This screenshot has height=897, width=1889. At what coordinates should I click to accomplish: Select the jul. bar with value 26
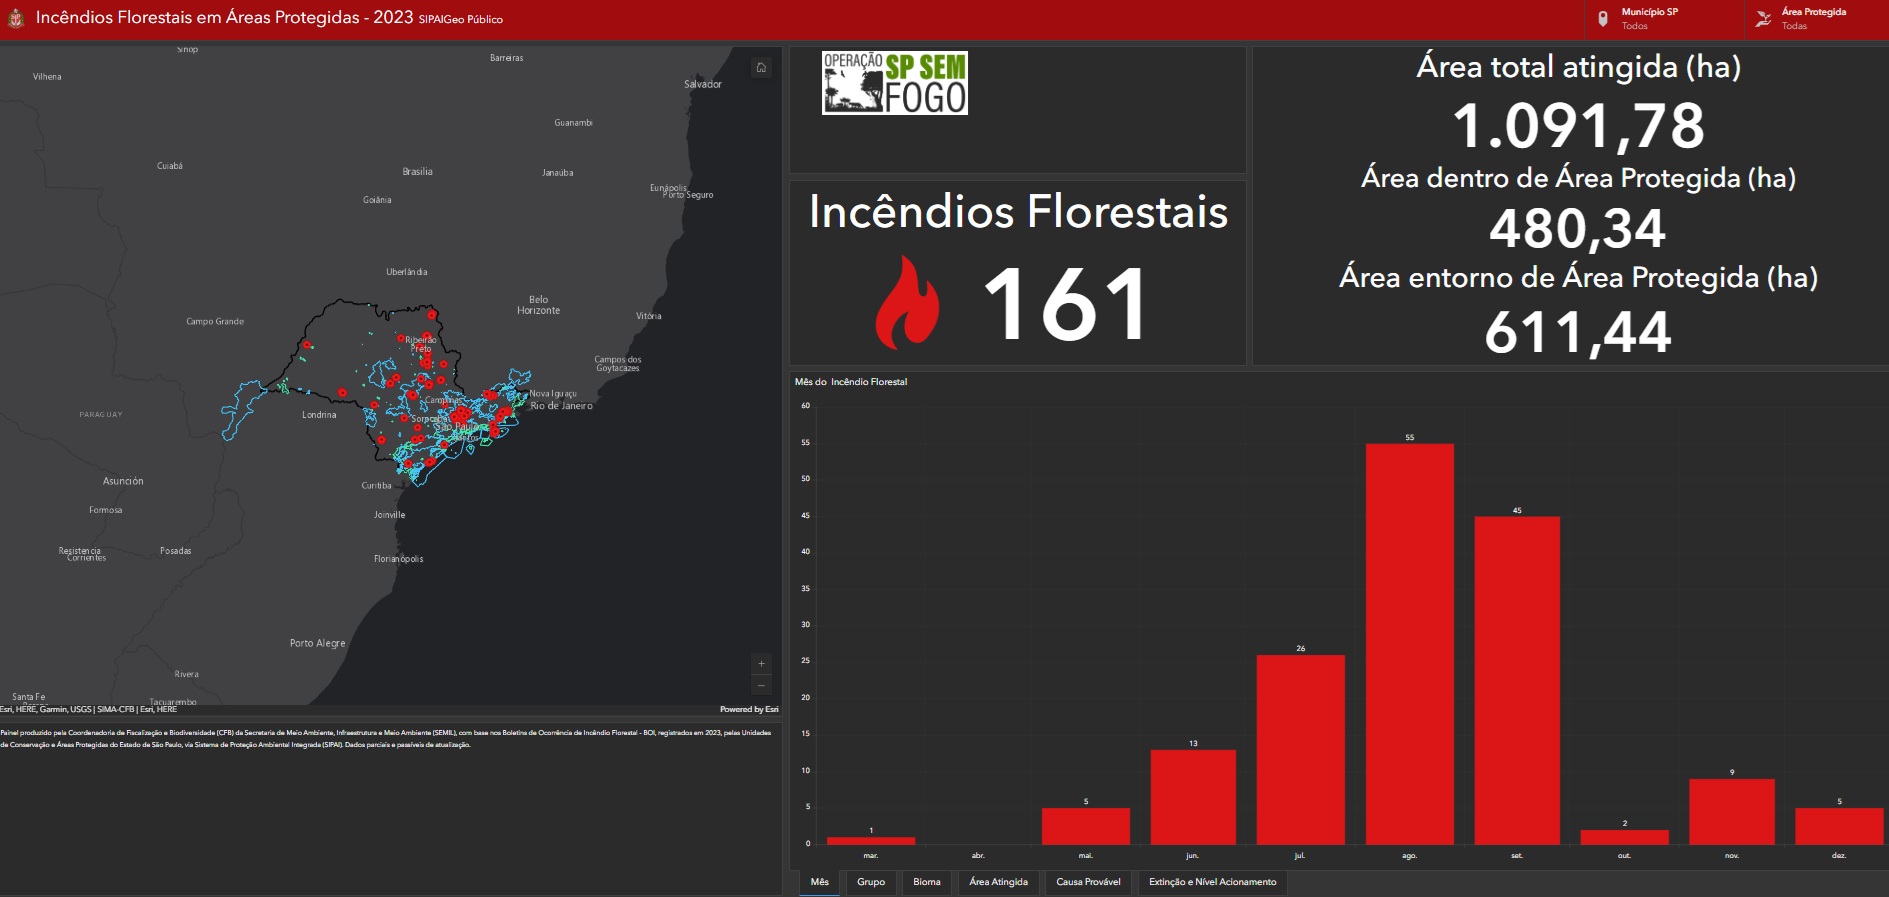(1300, 750)
